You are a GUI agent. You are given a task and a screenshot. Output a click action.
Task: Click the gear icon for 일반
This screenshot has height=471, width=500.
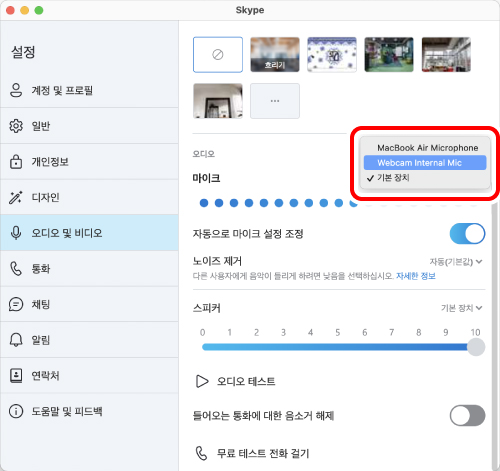point(16,126)
